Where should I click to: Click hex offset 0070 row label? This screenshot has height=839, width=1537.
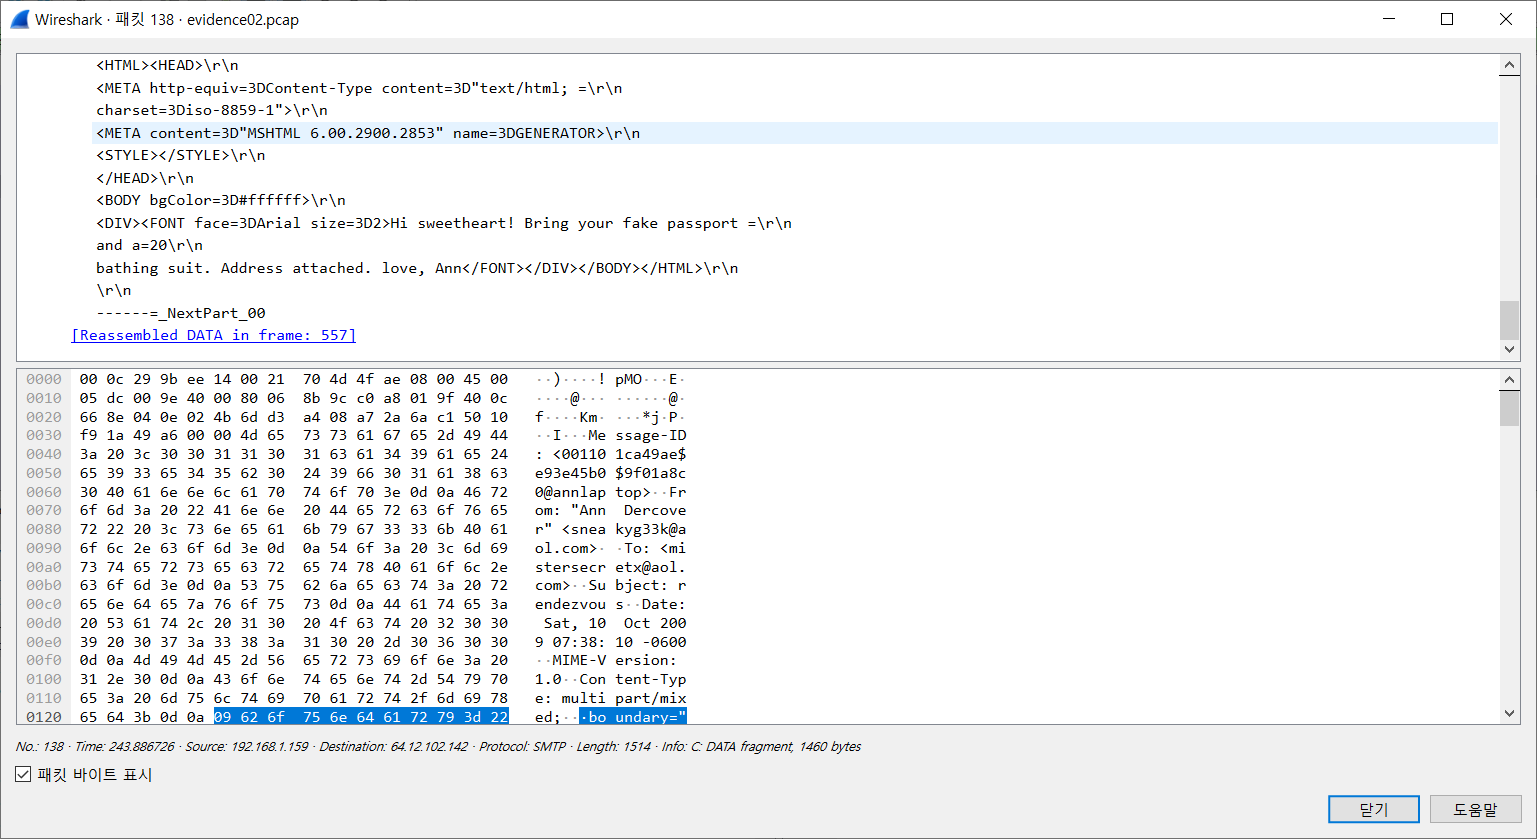click(x=44, y=510)
